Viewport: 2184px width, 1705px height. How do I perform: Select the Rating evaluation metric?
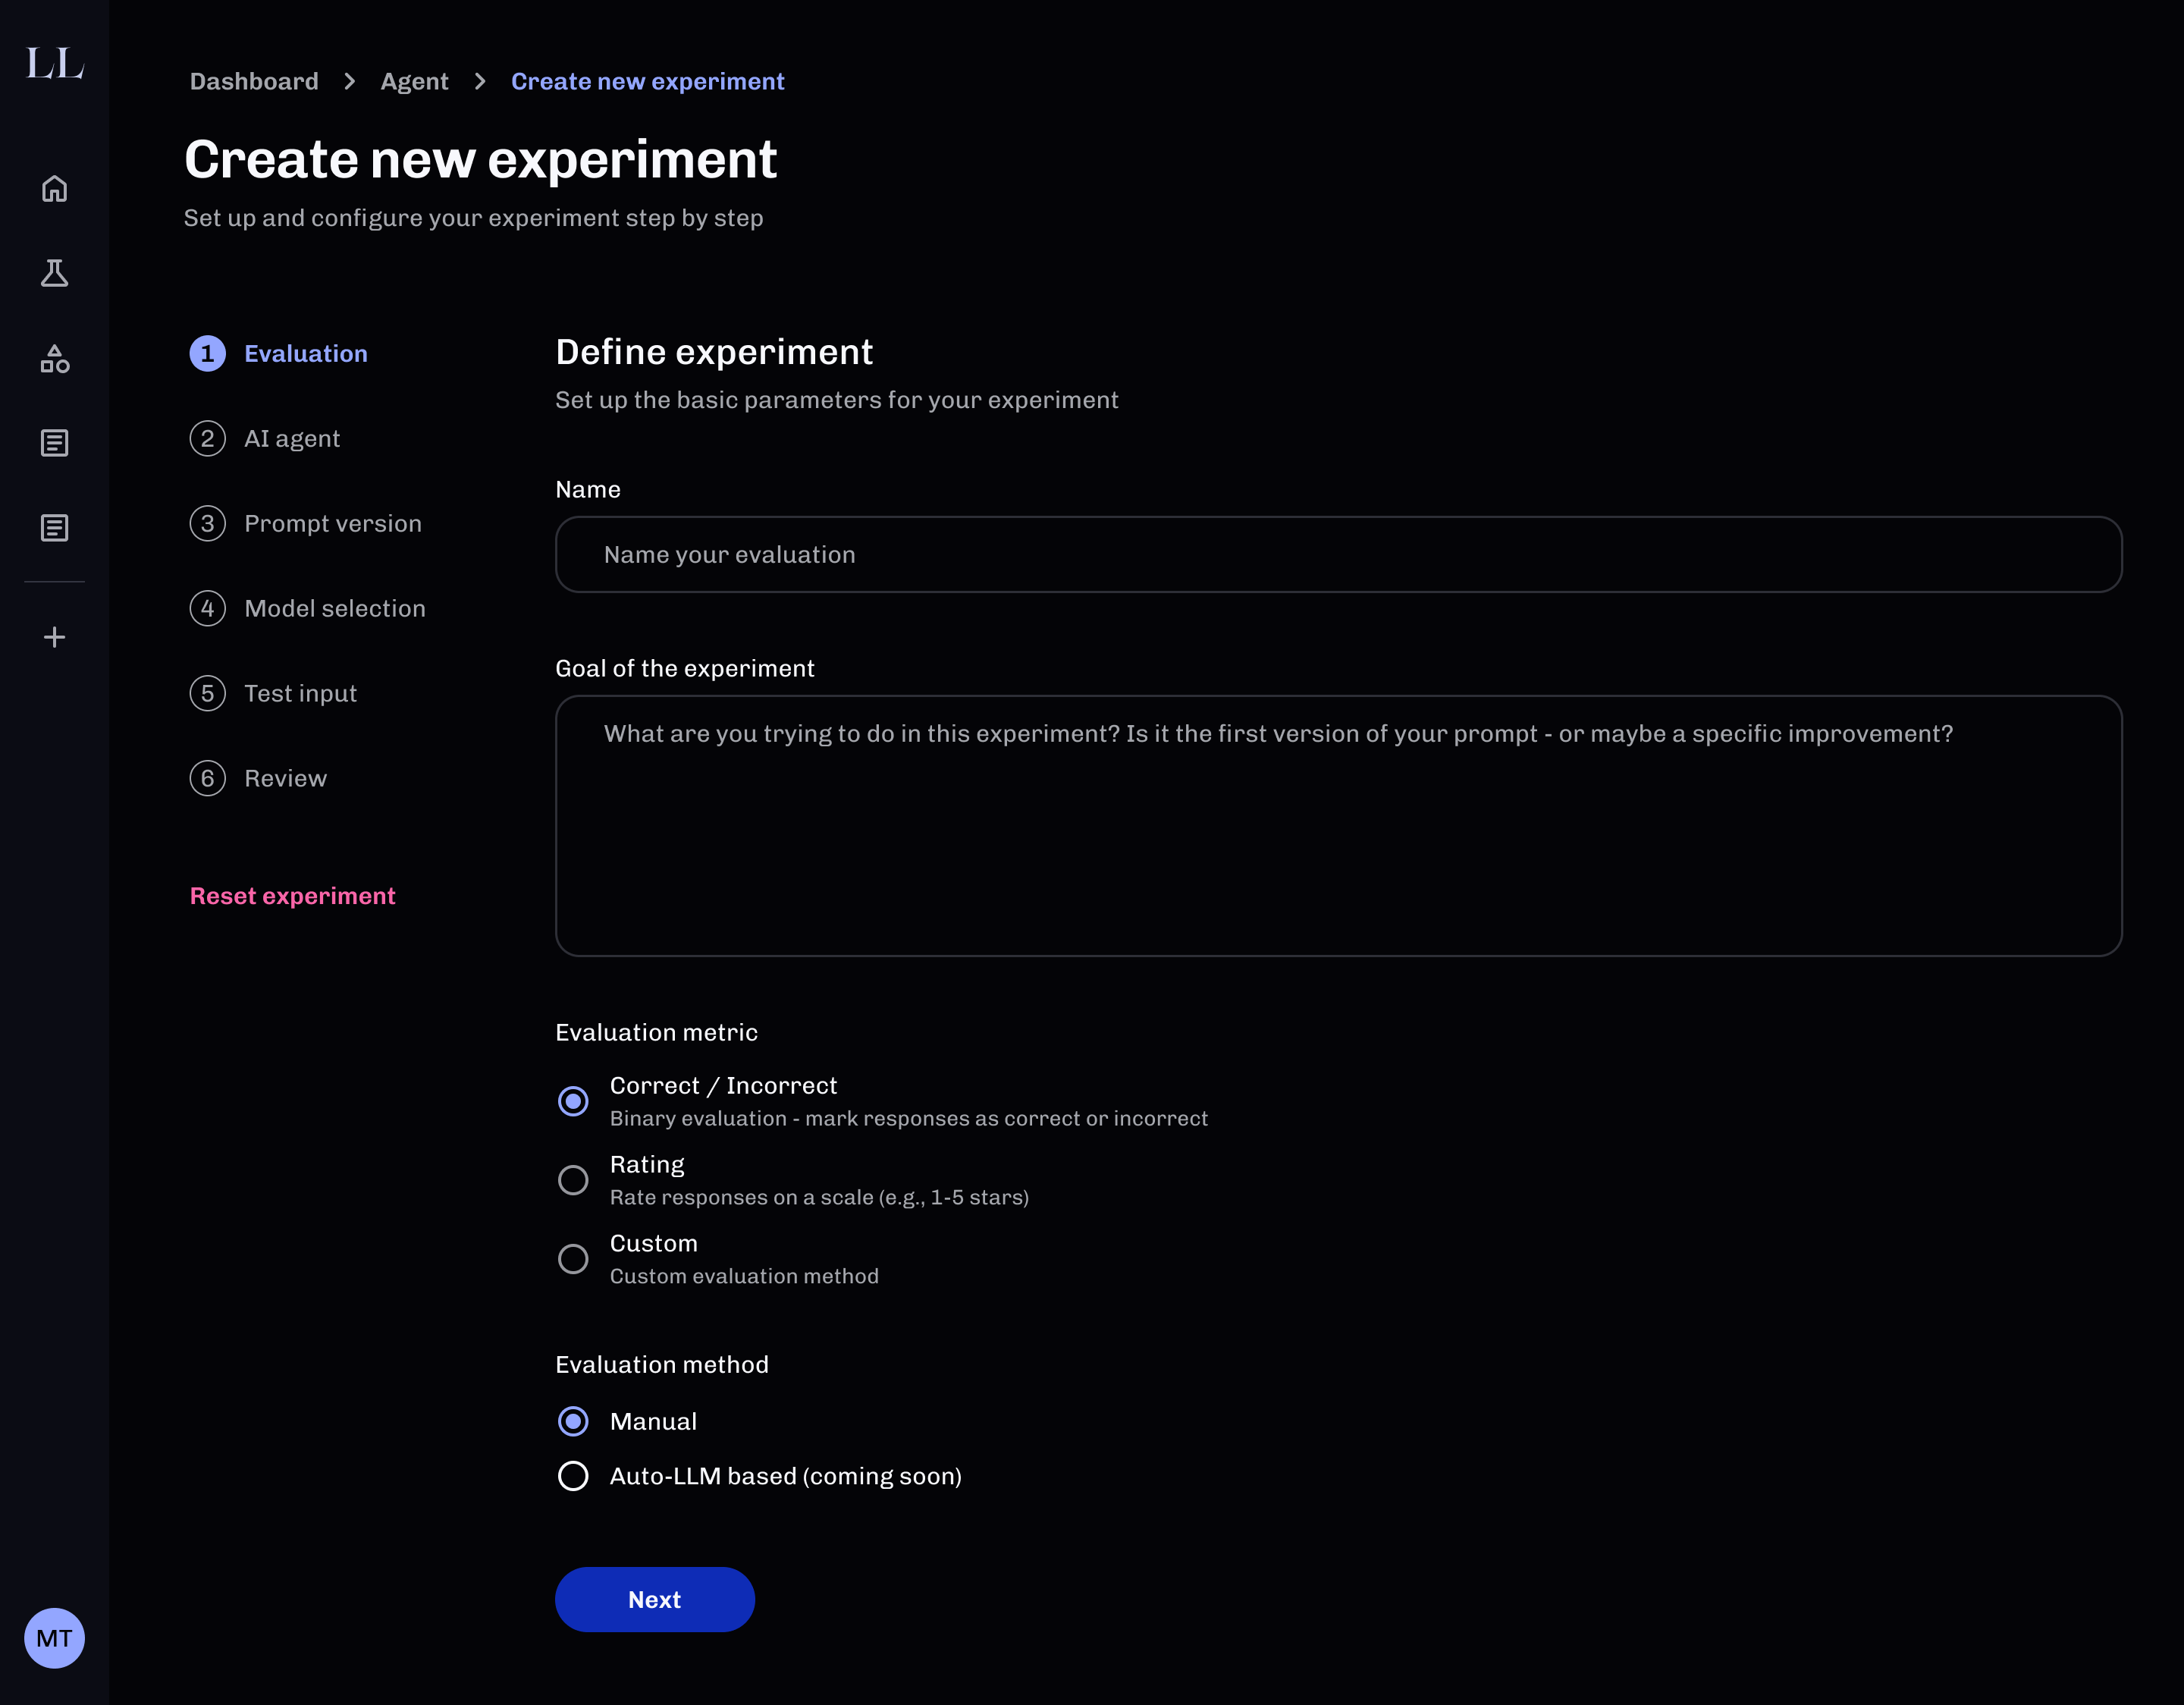573,1180
